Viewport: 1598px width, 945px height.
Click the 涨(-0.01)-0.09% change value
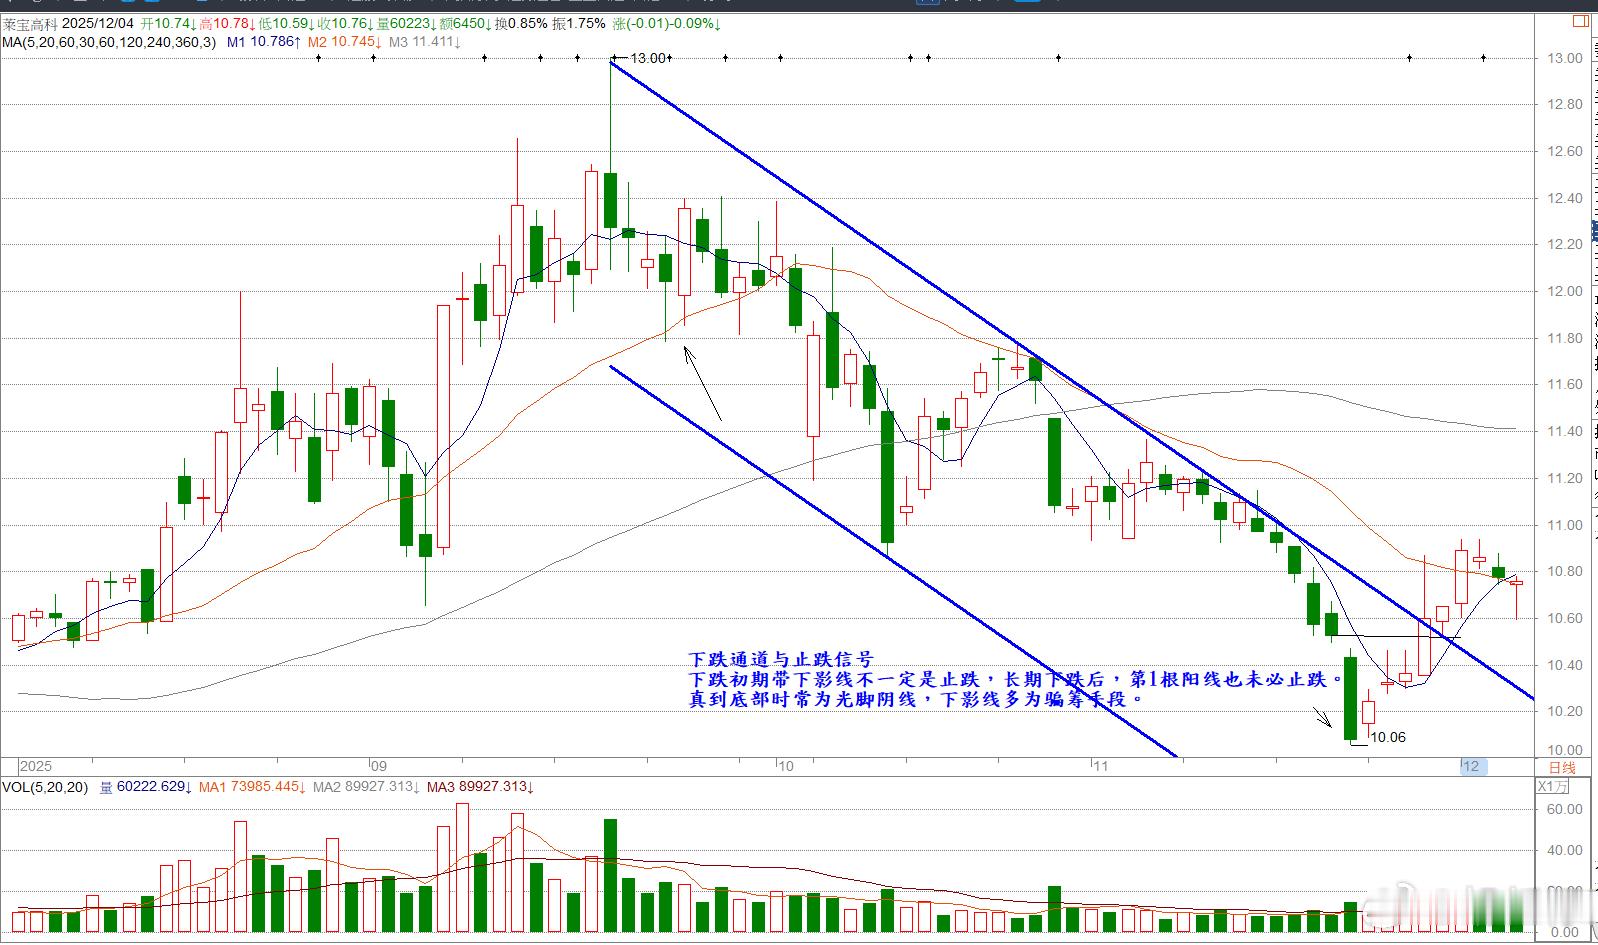click(666, 24)
